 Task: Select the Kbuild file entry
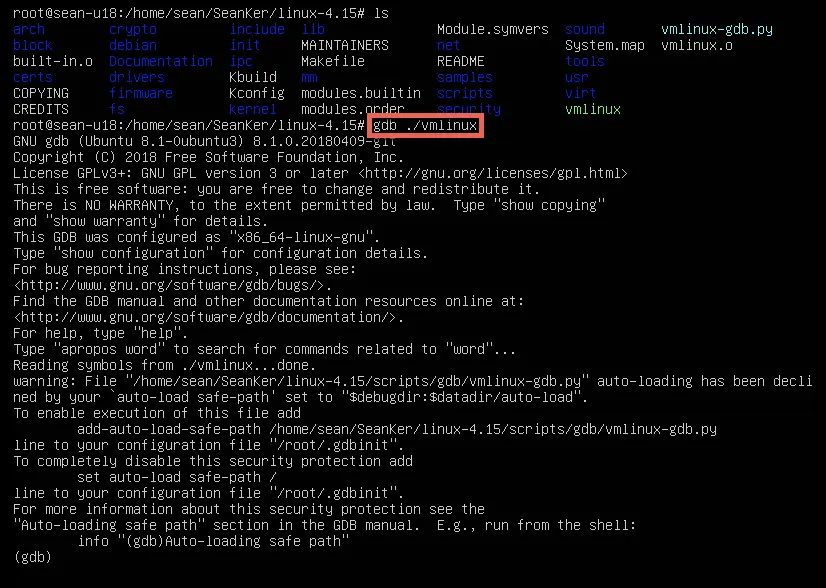pyautogui.click(x=253, y=77)
